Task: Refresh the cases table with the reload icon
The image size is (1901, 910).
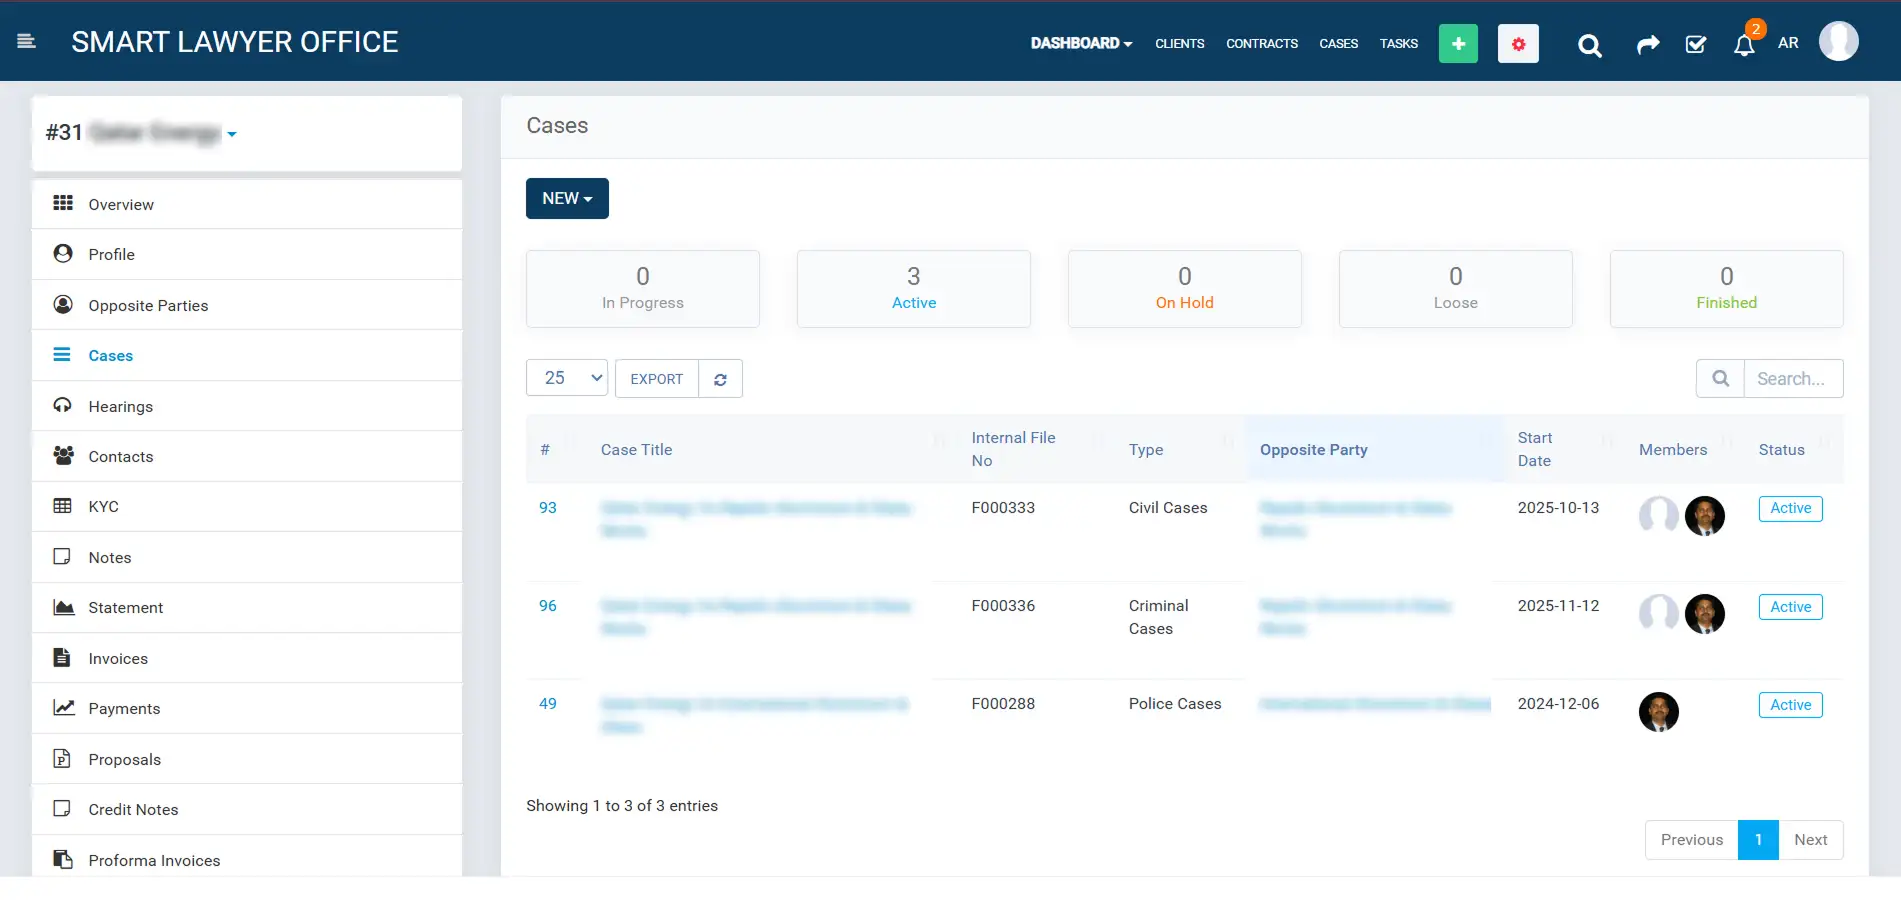Action: [x=720, y=379]
